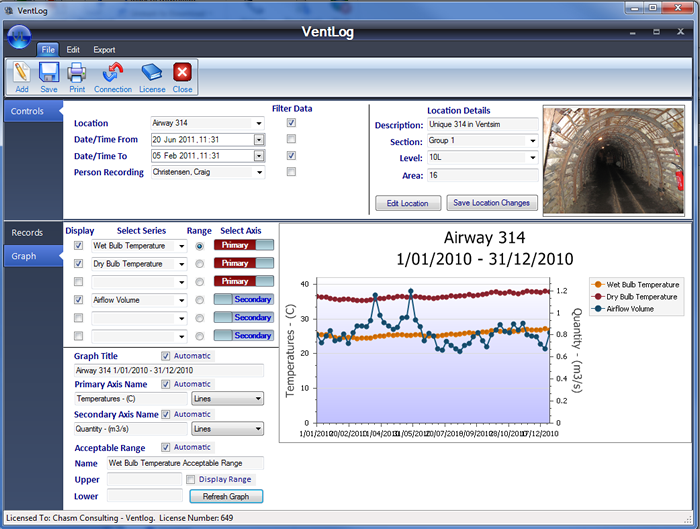This screenshot has height=529, width=700.
Task: Expand the Section dropdown showing Group 1
Action: (x=533, y=141)
